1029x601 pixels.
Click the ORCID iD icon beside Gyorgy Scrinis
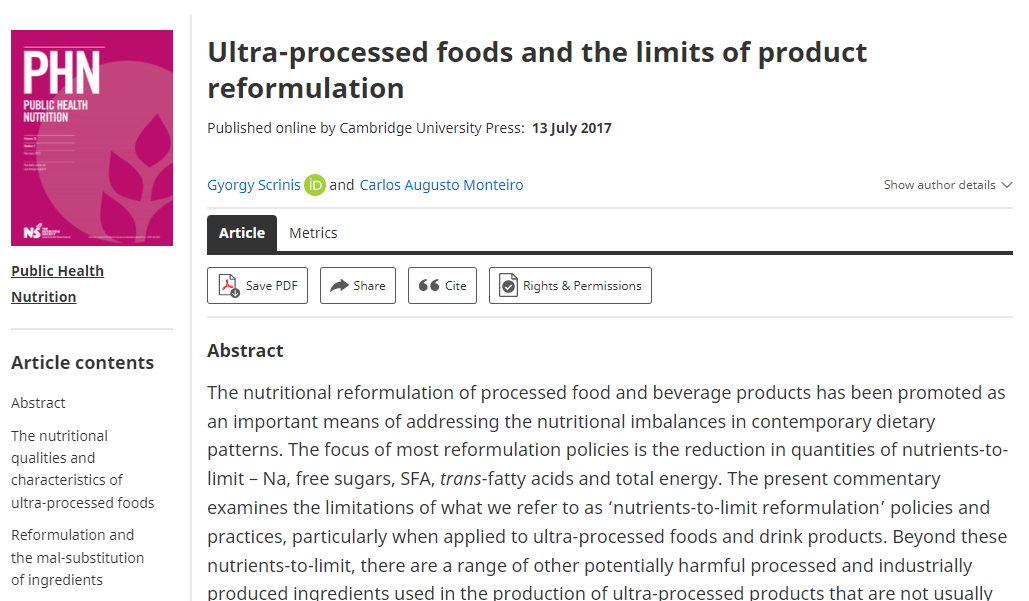(x=315, y=185)
